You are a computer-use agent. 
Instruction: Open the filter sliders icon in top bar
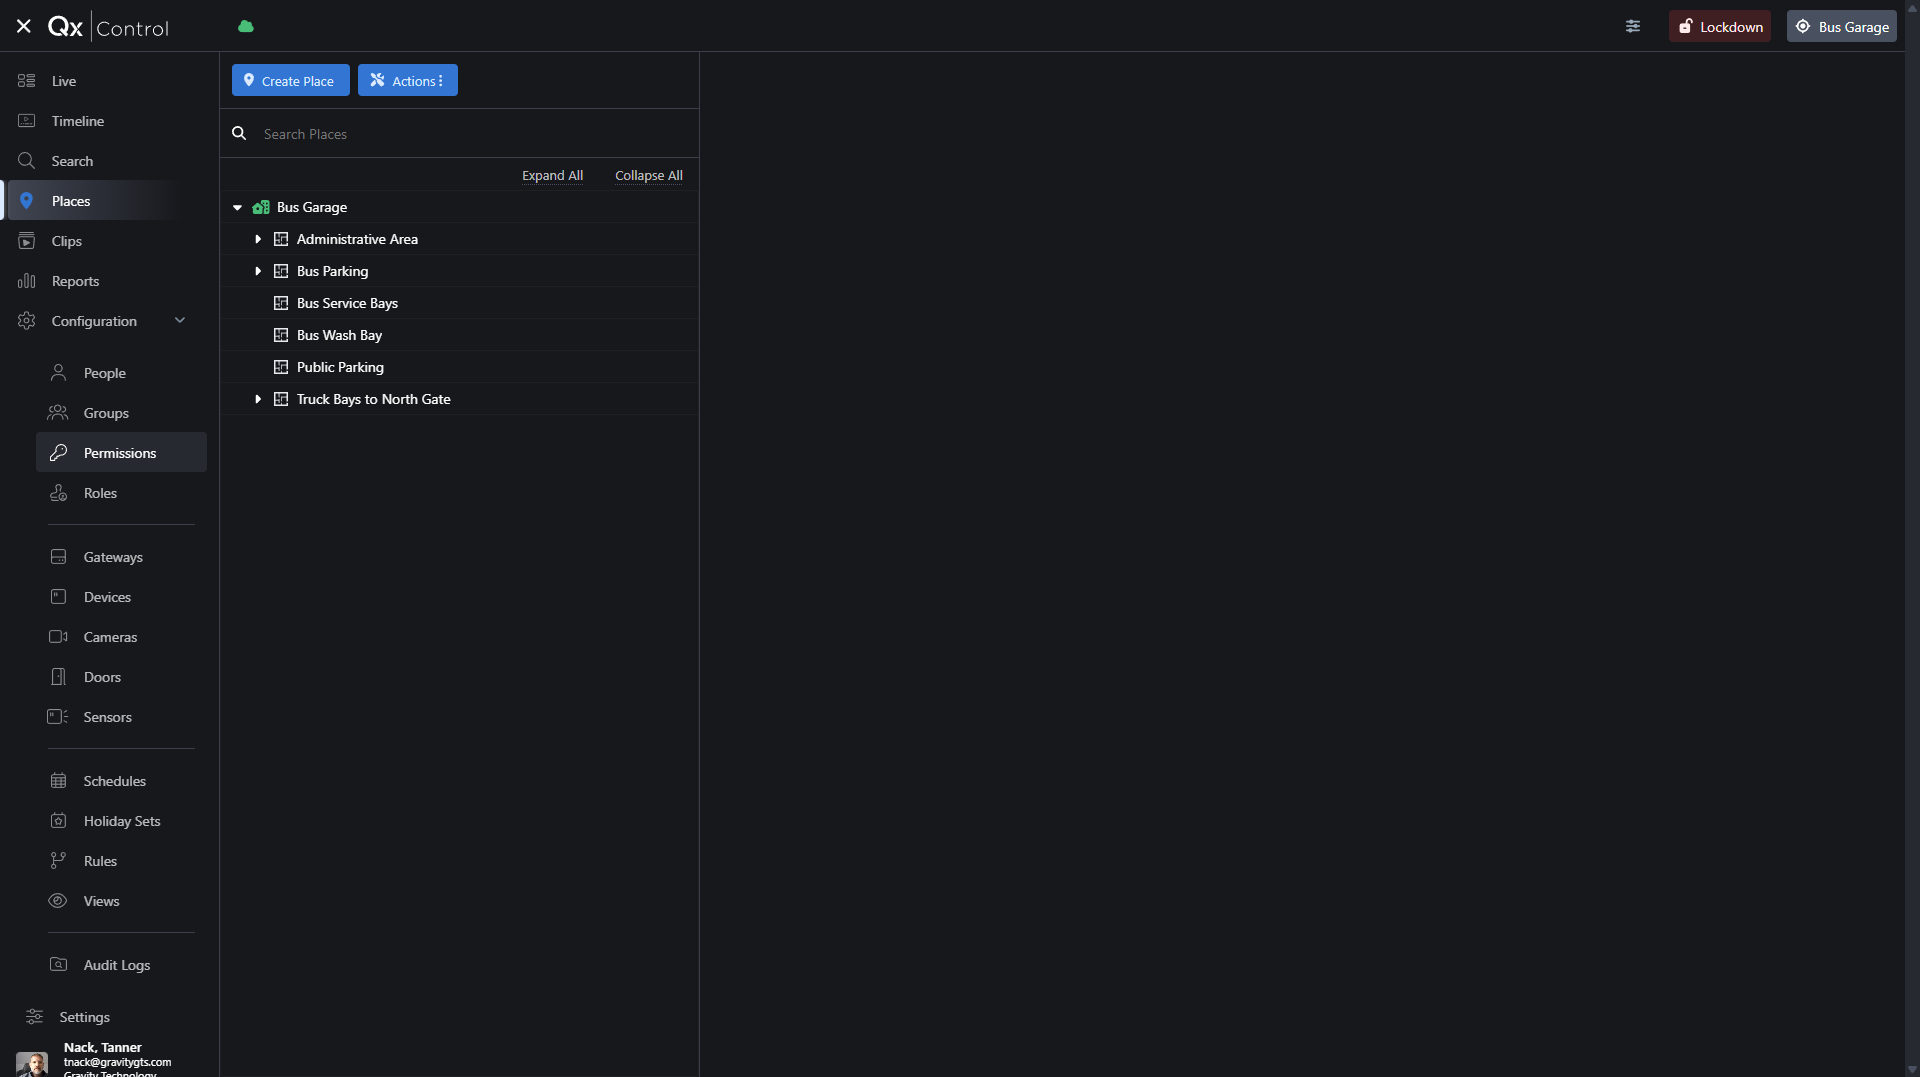tap(1633, 27)
